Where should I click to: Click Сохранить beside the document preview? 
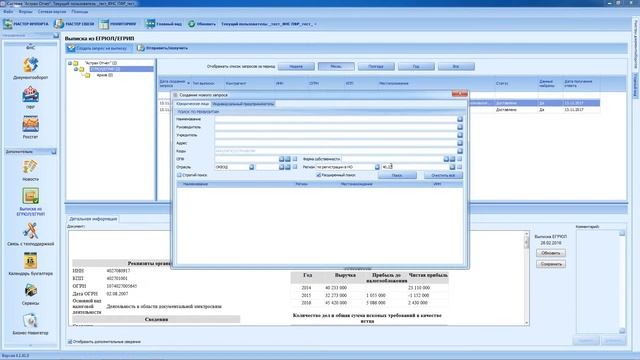point(551,264)
